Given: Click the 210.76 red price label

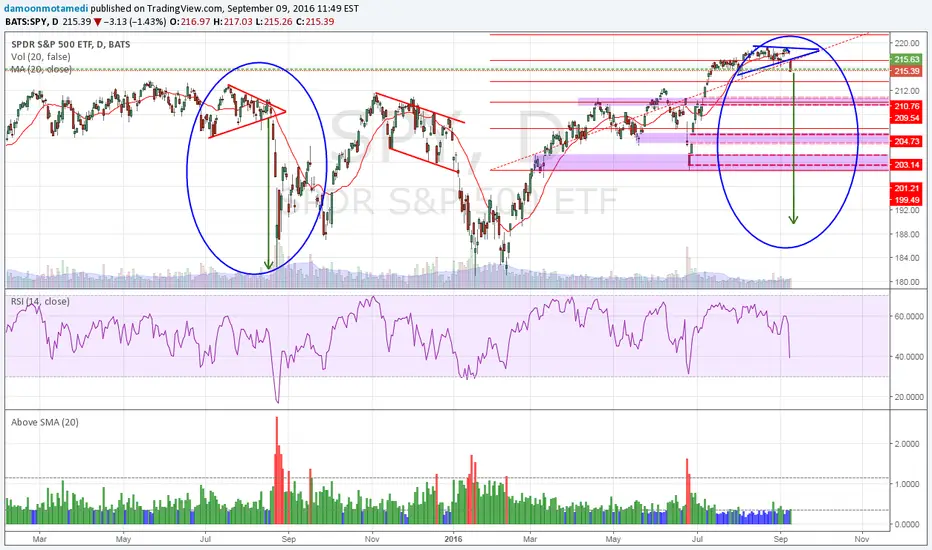Looking at the screenshot, I should pyautogui.click(x=906, y=106).
